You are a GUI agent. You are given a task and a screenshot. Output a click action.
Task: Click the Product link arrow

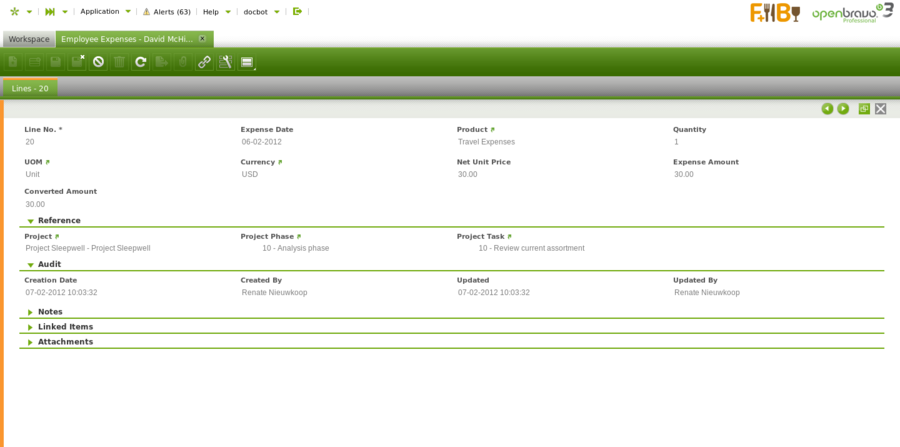coord(493,130)
